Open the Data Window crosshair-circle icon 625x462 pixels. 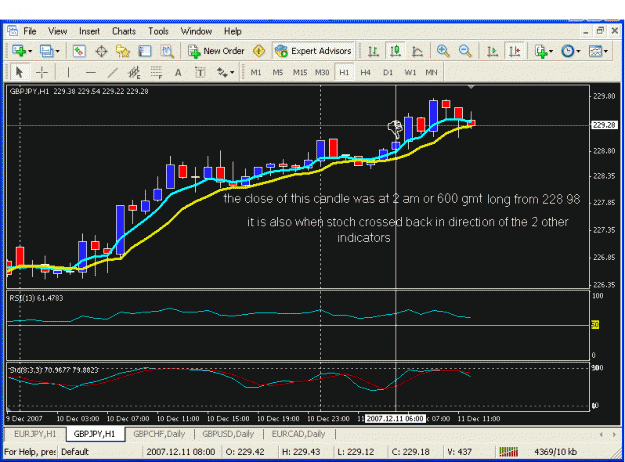(x=101, y=51)
